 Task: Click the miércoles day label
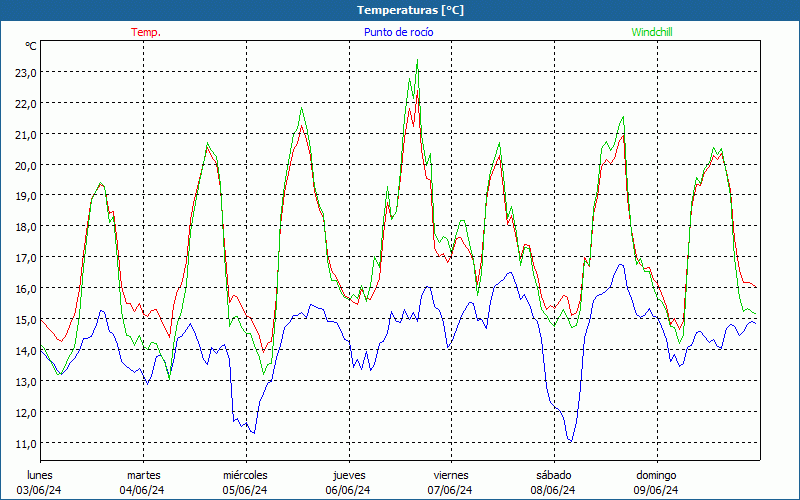click(x=245, y=475)
